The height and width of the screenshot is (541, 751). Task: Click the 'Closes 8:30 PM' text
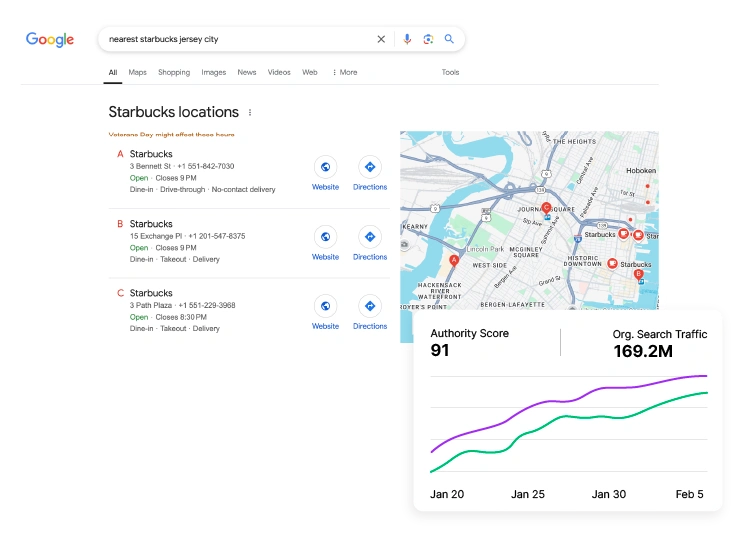181,317
